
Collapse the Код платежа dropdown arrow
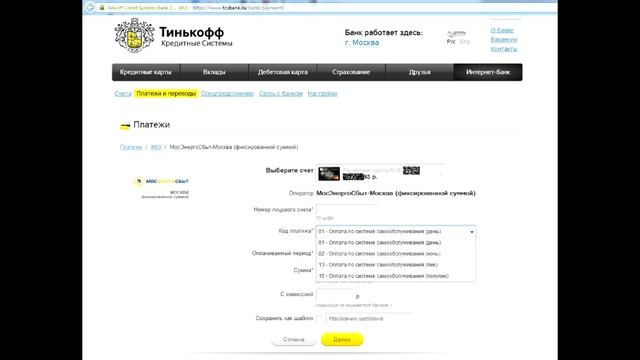(471, 232)
